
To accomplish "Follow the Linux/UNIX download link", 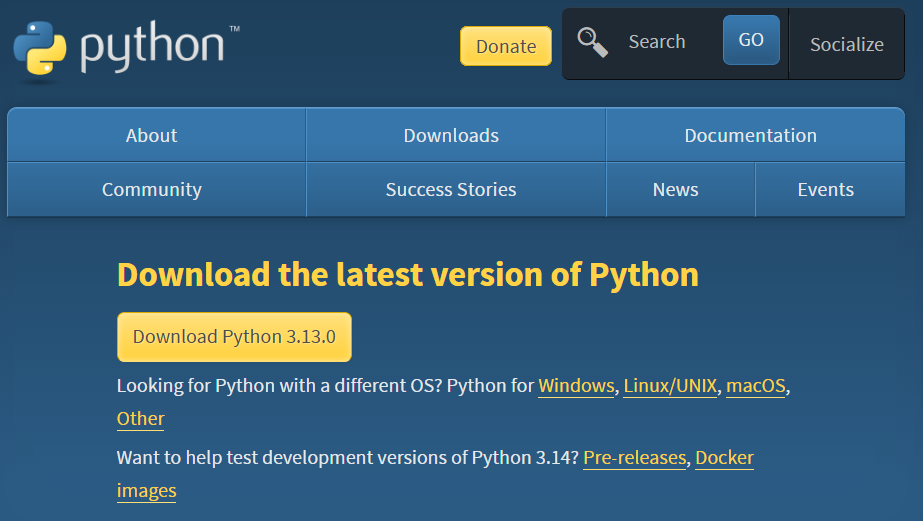I will 670,385.
